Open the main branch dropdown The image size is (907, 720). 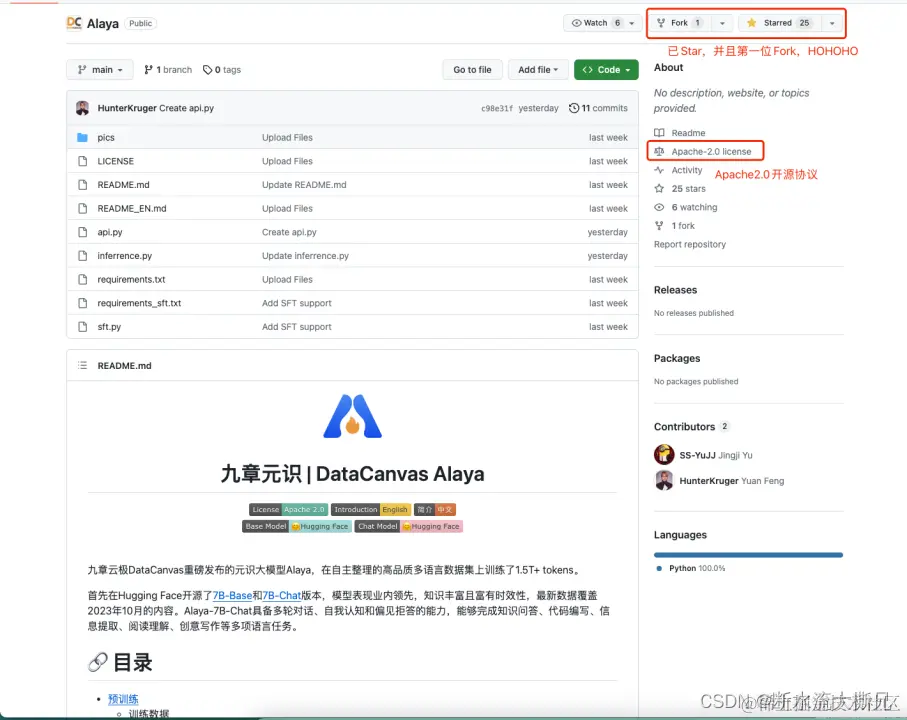coord(99,69)
